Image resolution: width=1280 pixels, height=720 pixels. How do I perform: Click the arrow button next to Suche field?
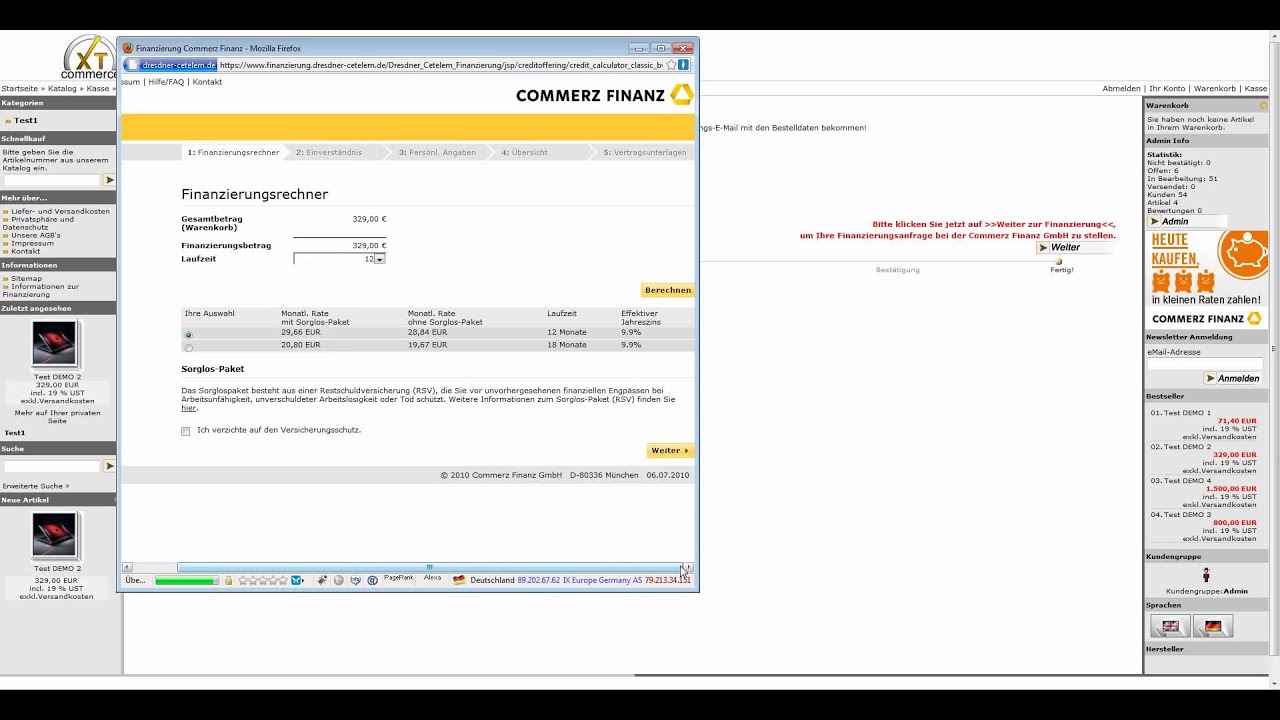(x=109, y=466)
